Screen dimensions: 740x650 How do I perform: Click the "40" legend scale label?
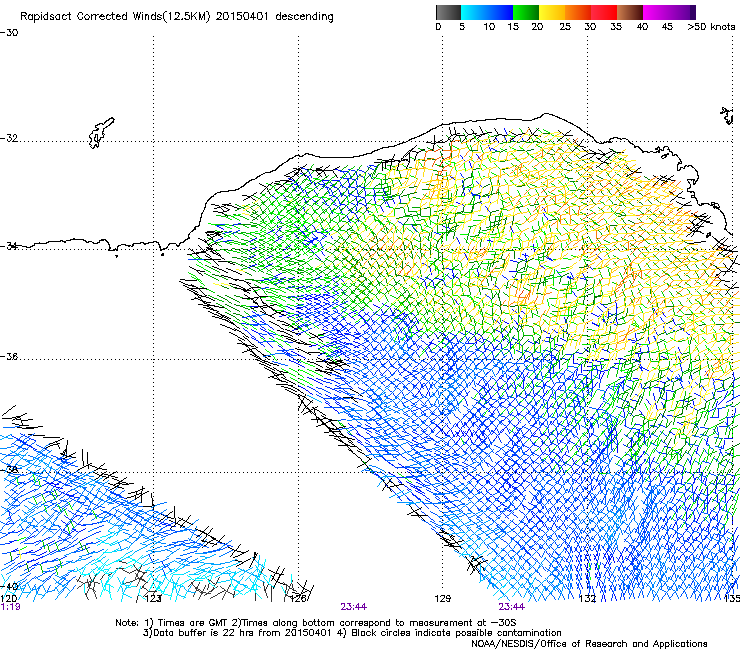[x=642, y=27]
